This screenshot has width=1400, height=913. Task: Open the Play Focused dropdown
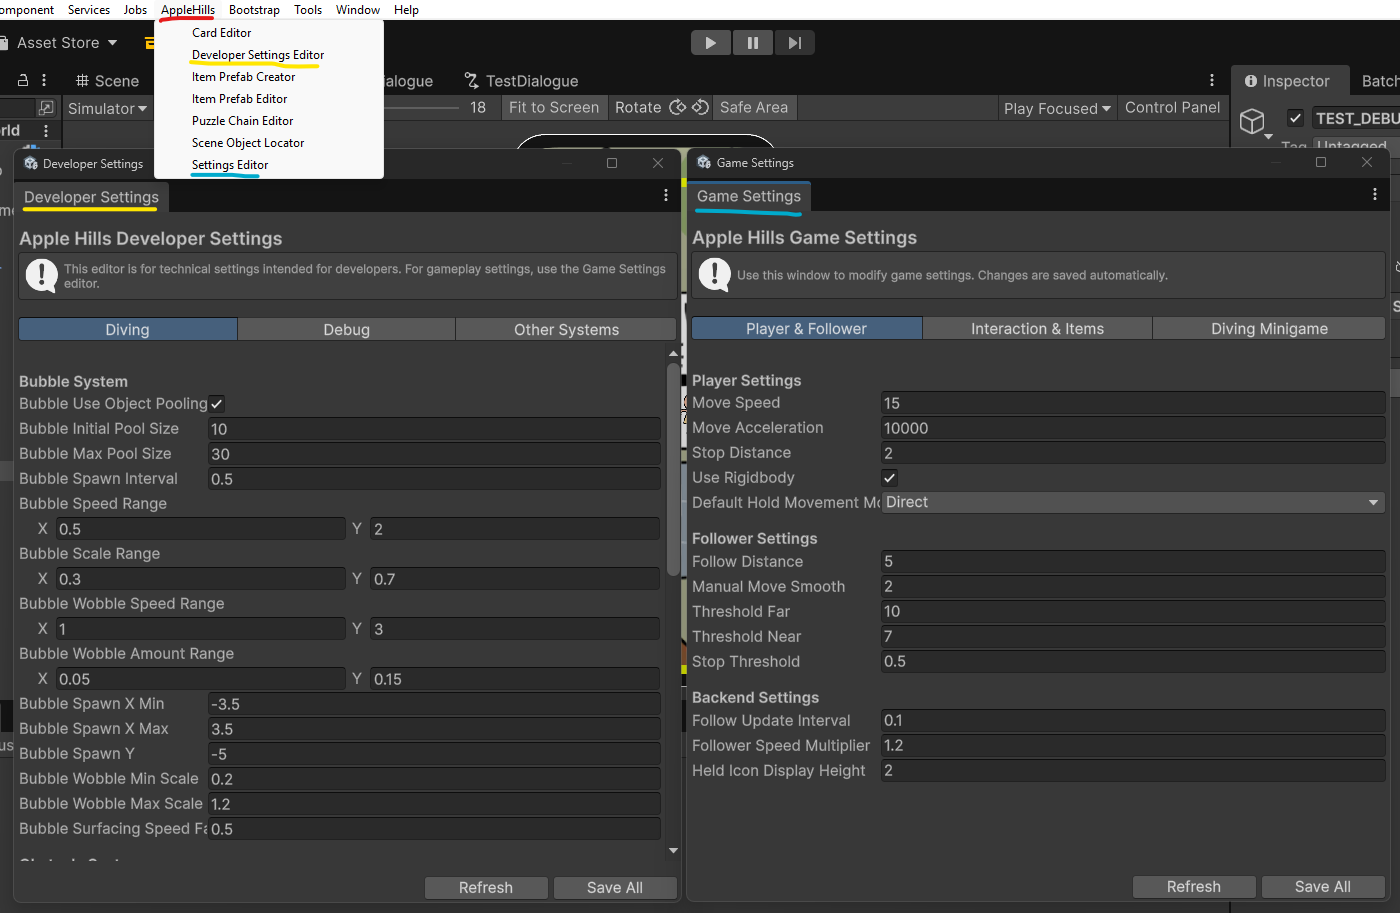coord(1056,107)
